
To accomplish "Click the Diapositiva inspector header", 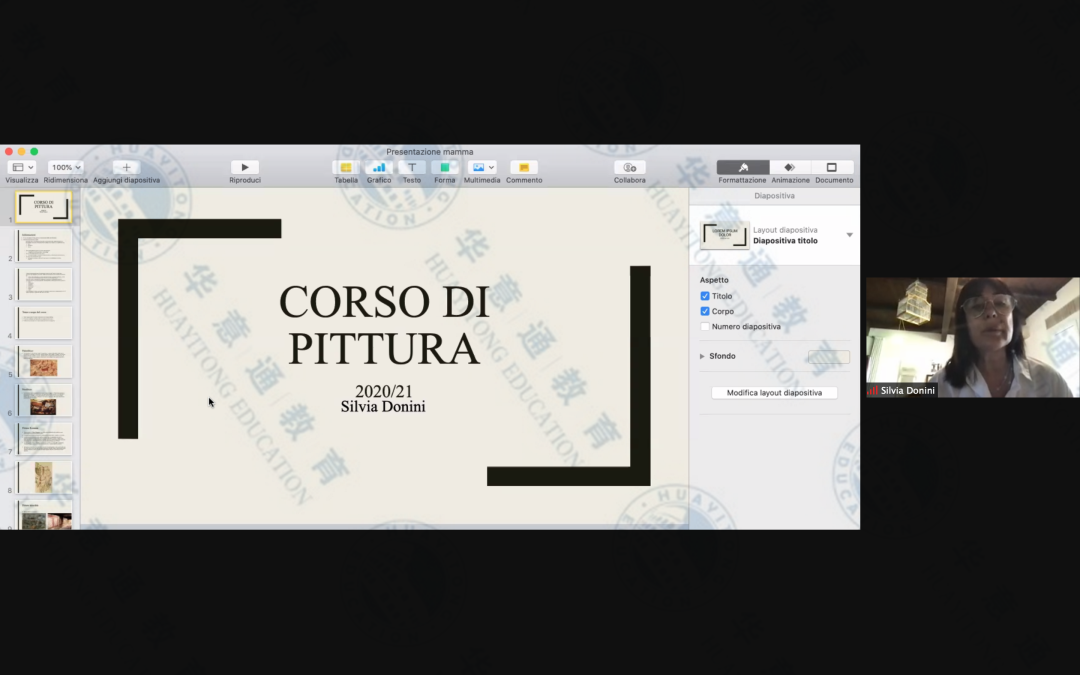I will point(774,196).
